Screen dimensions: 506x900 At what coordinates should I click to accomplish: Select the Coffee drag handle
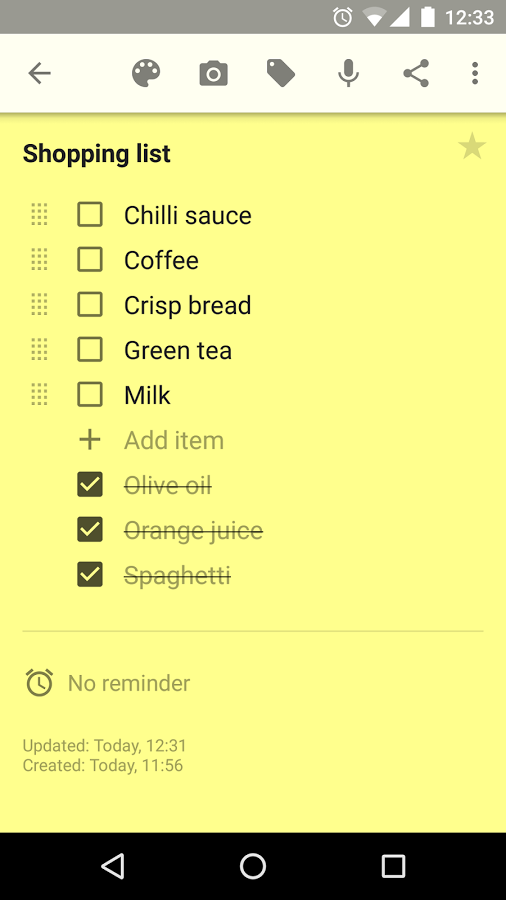[39, 259]
